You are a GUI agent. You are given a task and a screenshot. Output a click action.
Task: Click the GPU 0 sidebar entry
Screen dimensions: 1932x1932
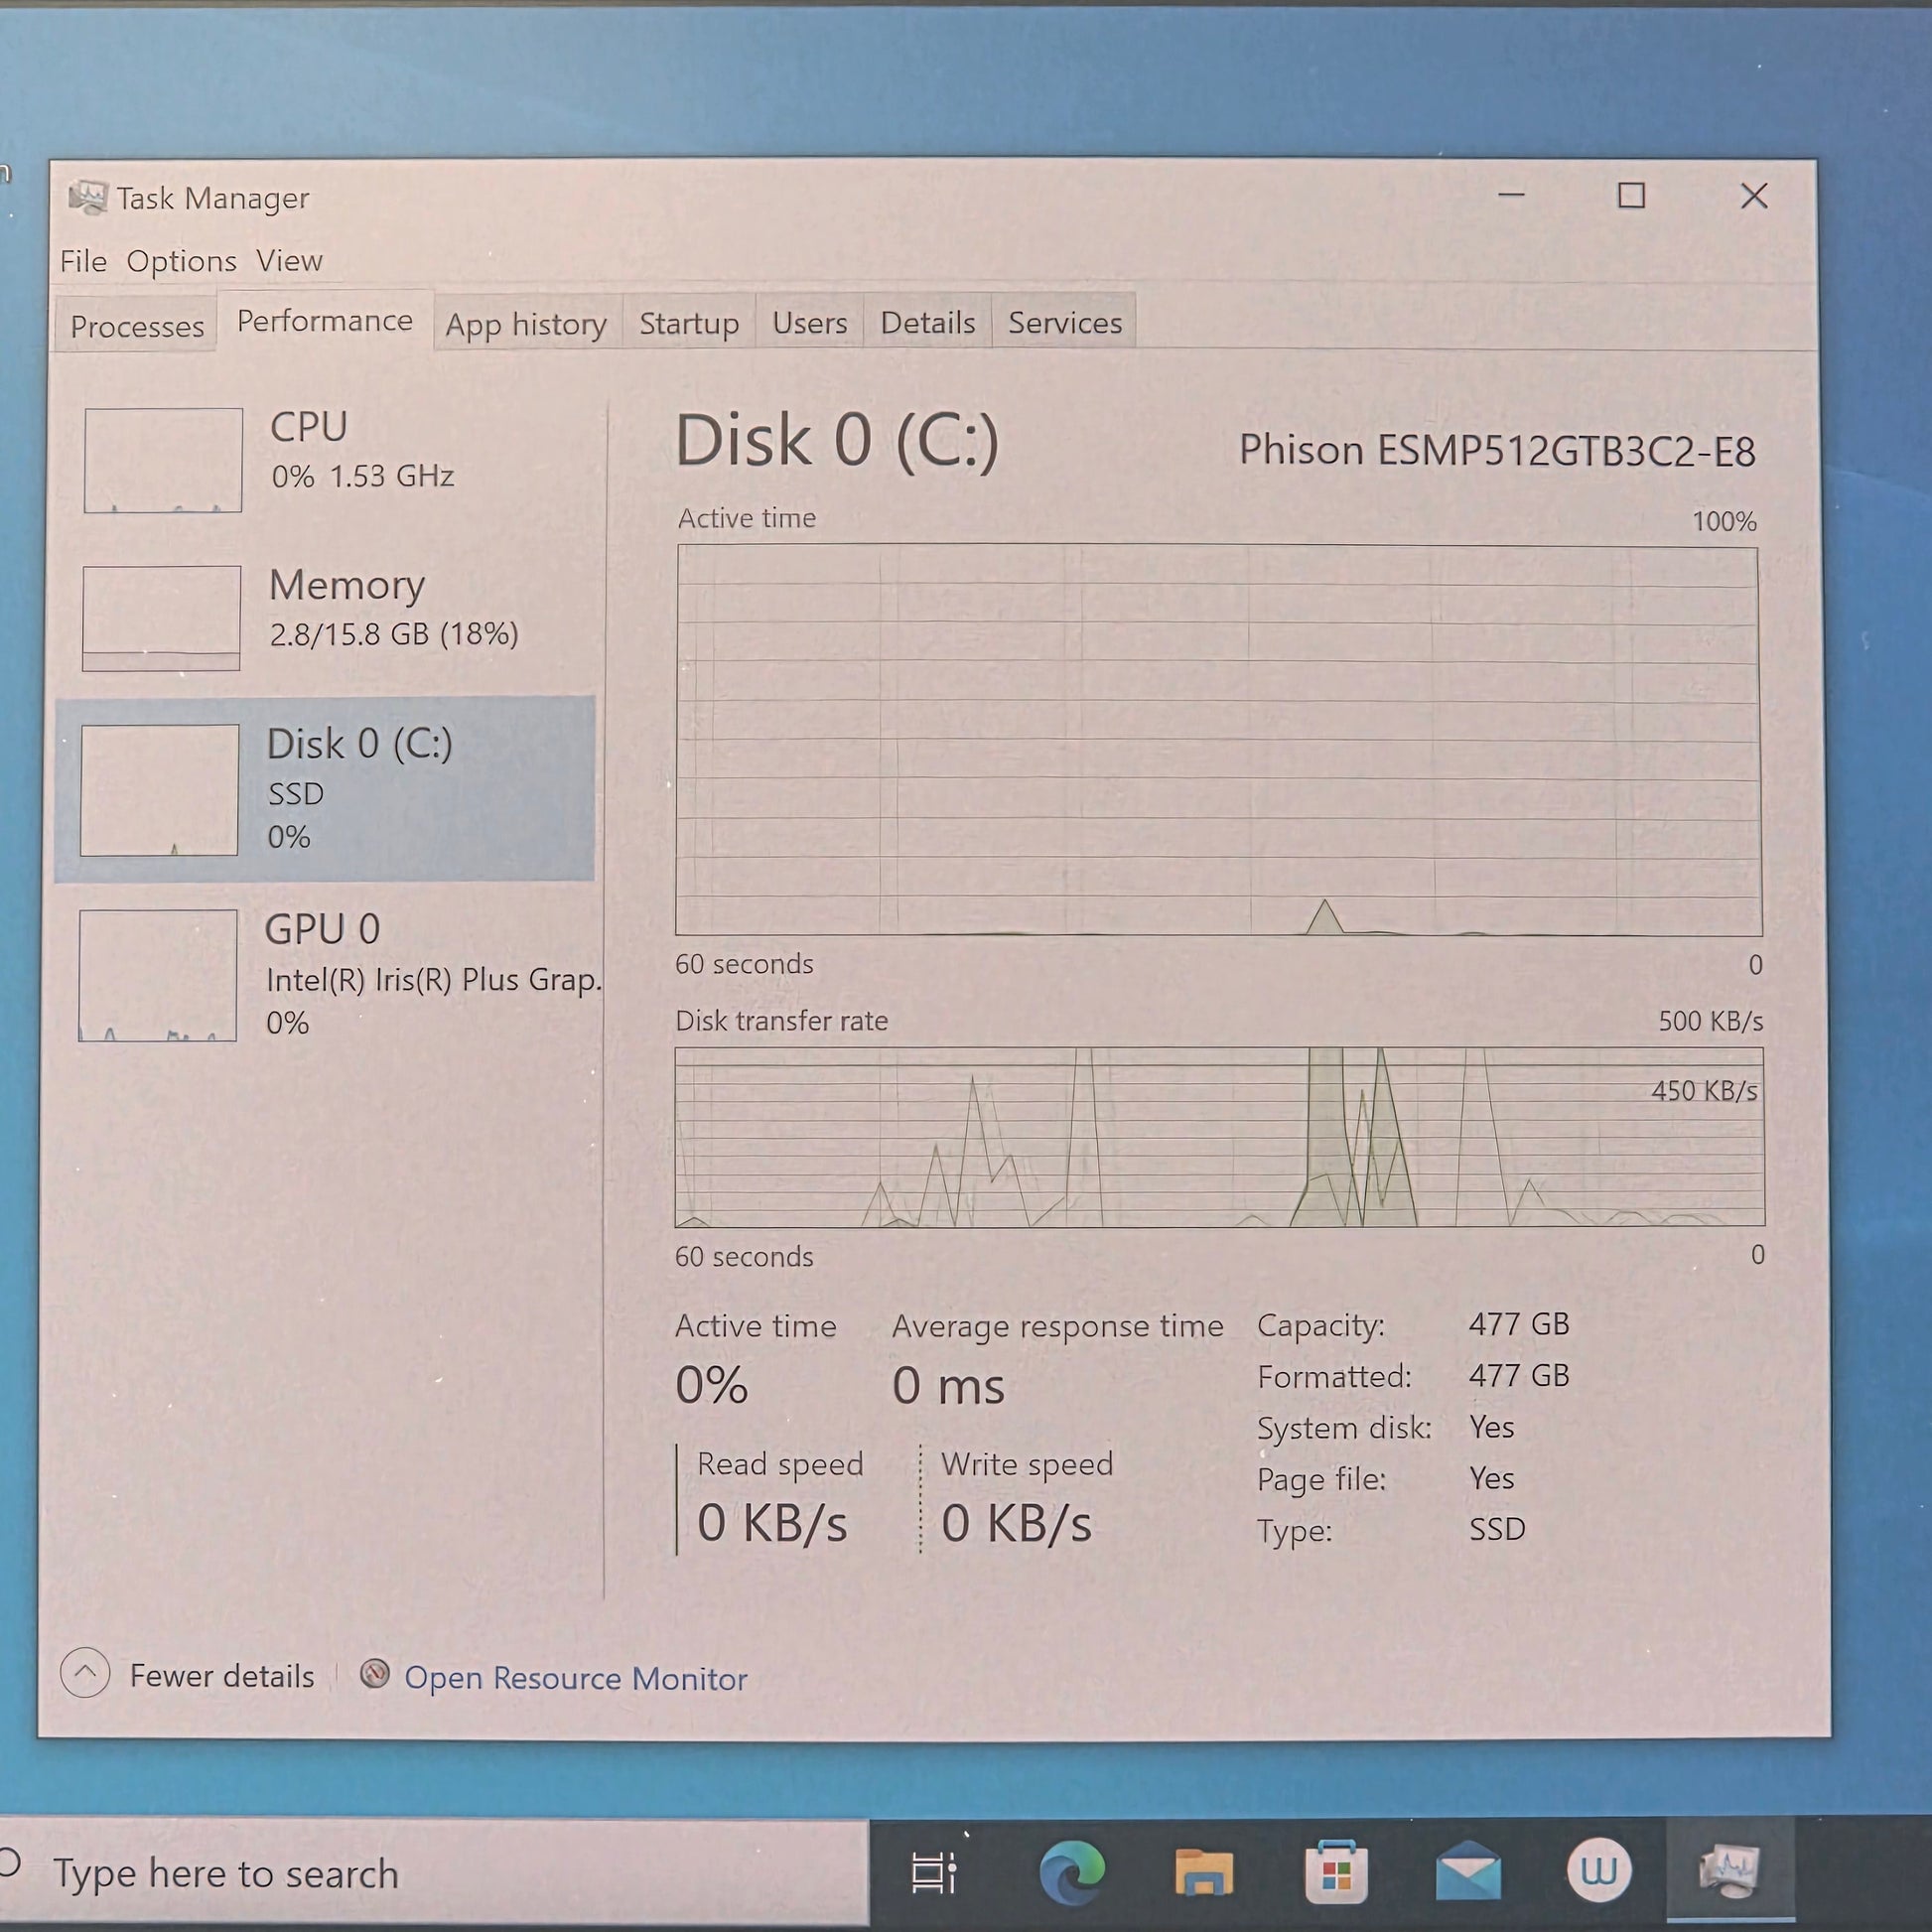330,975
